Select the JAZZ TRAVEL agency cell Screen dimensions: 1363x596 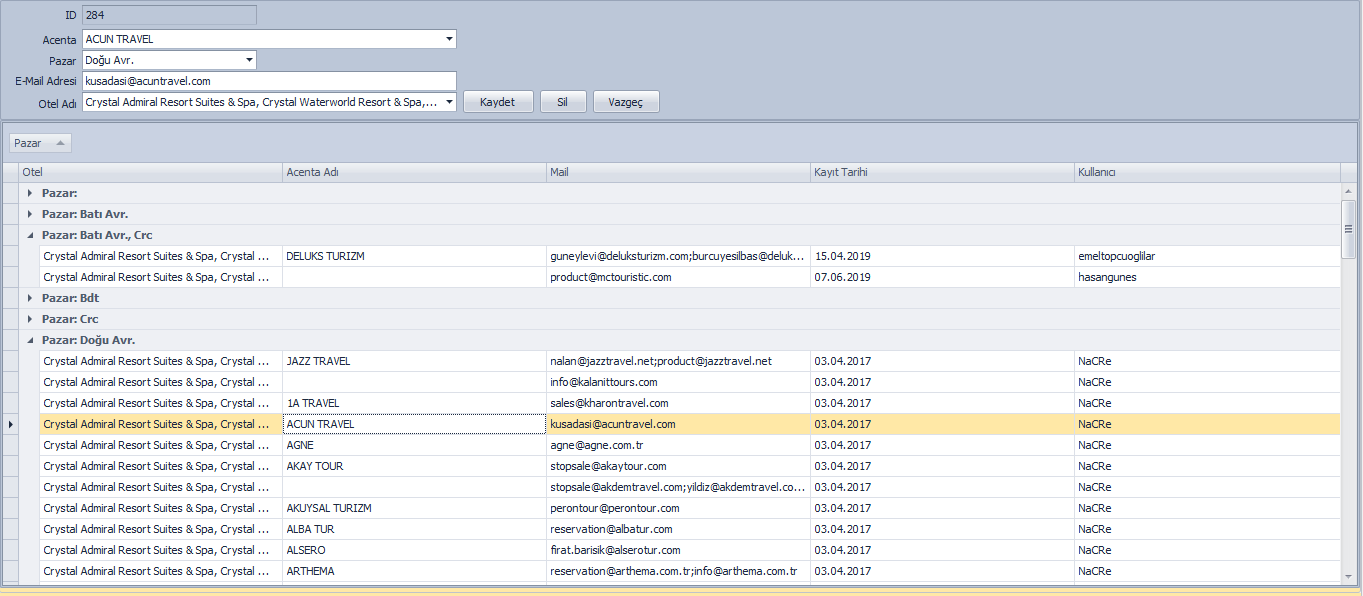(x=415, y=361)
